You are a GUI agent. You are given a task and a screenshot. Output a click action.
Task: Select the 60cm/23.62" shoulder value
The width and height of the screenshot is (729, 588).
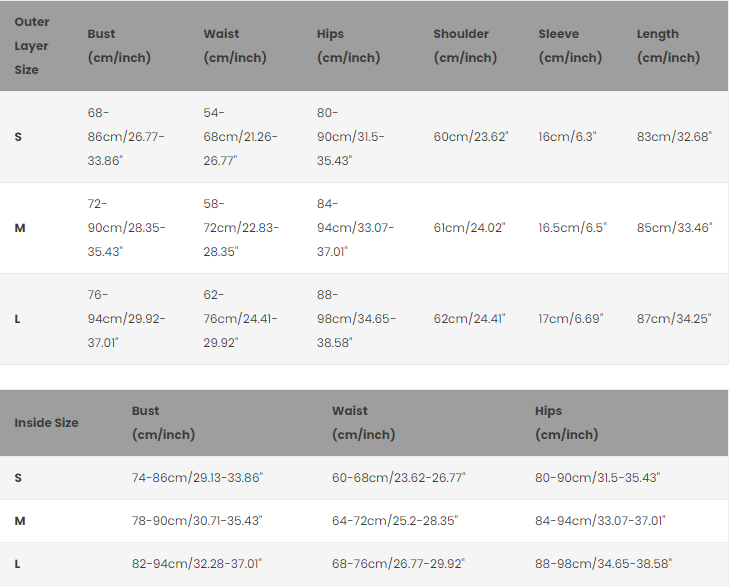[x=470, y=136]
